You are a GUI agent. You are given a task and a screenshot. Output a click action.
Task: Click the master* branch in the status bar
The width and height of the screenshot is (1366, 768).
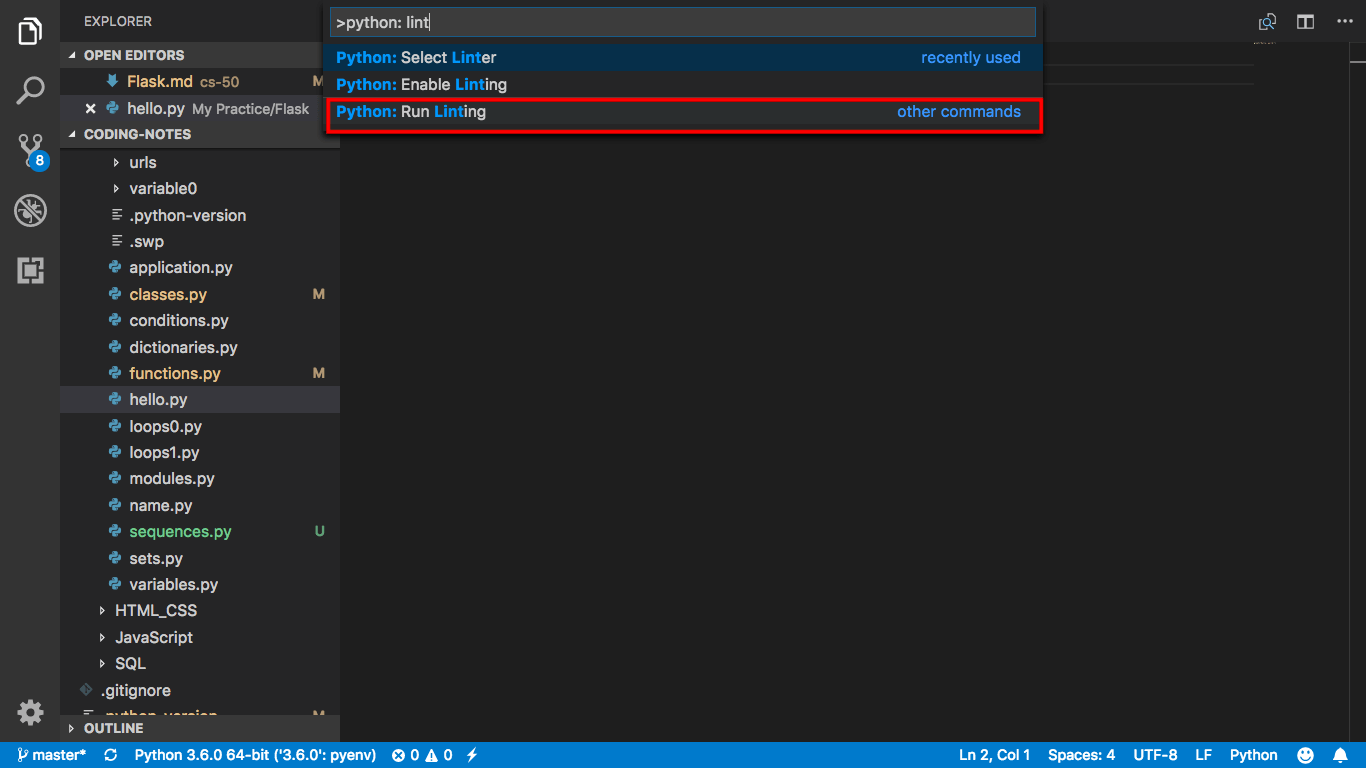(51, 755)
